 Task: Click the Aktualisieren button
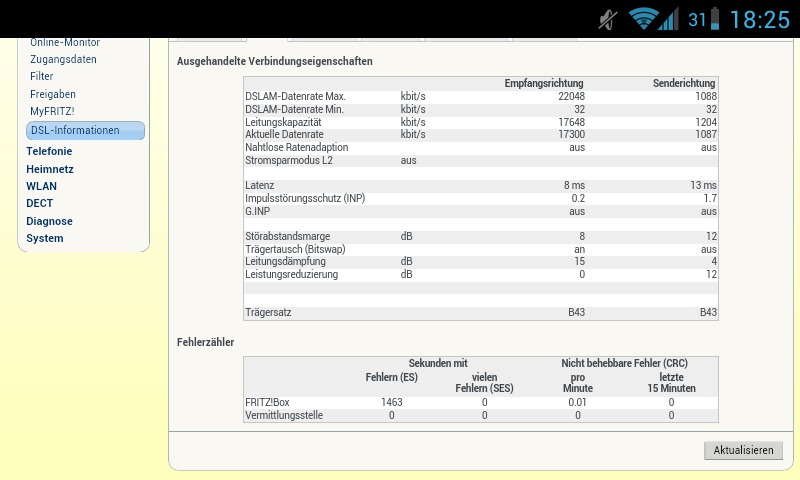click(743, 450)
